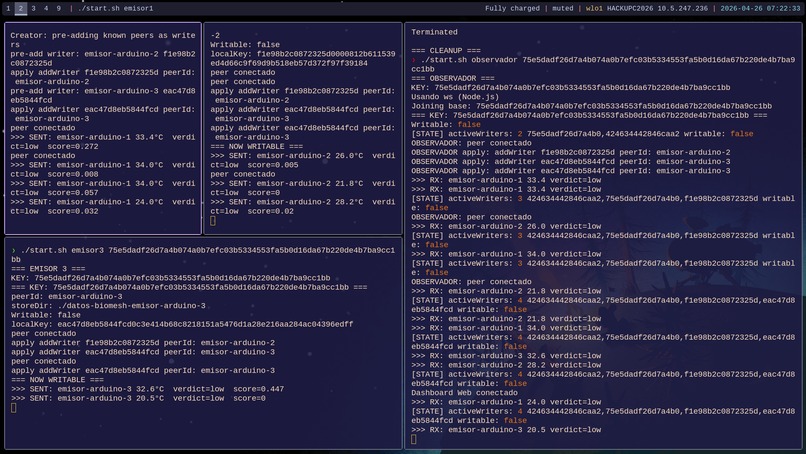Click 'OBSERVADOR apply: addWriter f1e98b2c0872325d' line
The image size is (806, 454).
[x=571, y=152]
